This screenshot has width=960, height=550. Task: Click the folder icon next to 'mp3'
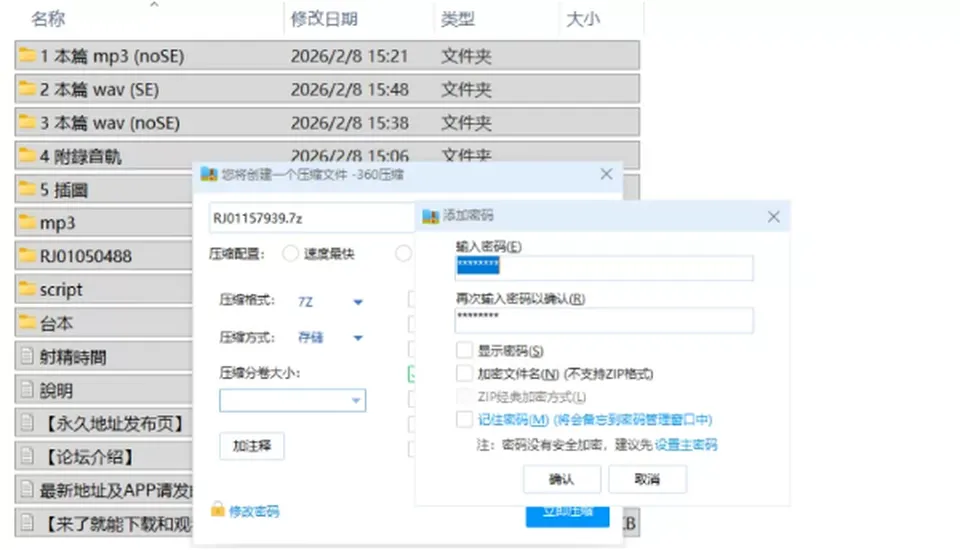(x=27, y=222)
